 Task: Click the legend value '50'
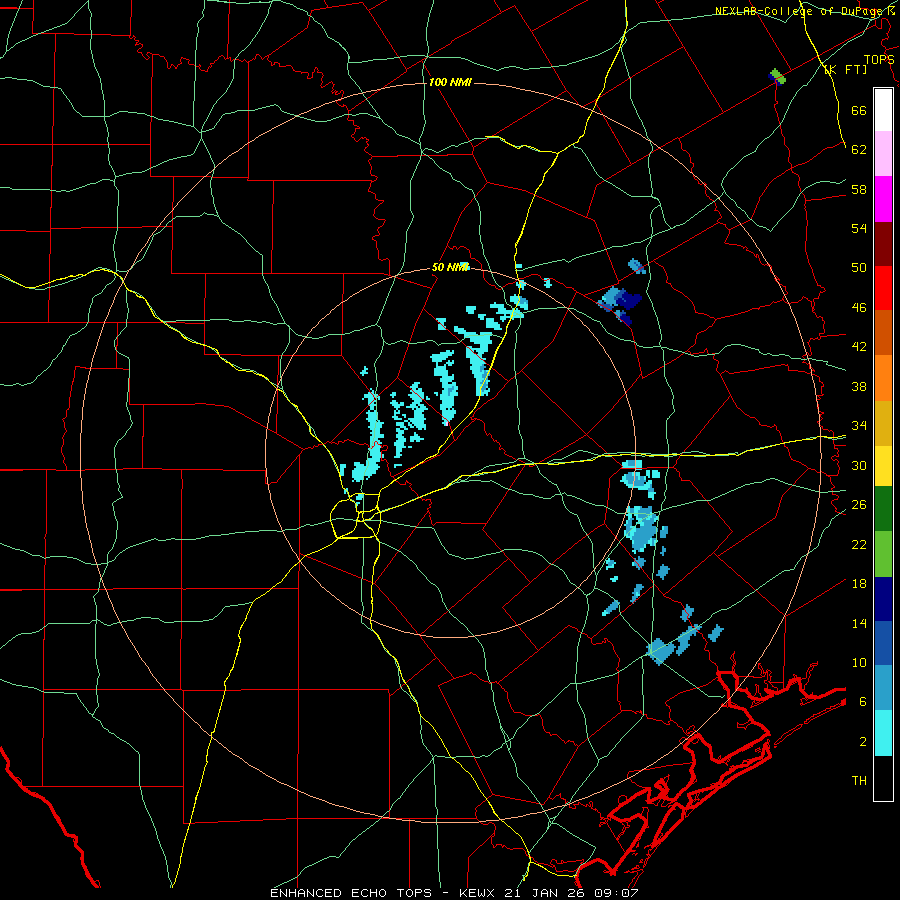coord(859,268)
